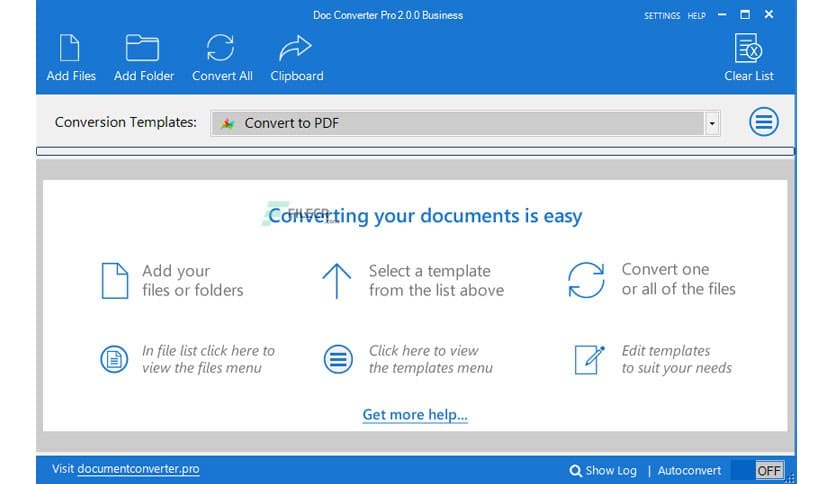Viewport: 836px width, 484px height.
Task: Click the Clipboard arrow icon
Action: click(x=296, y=48)
